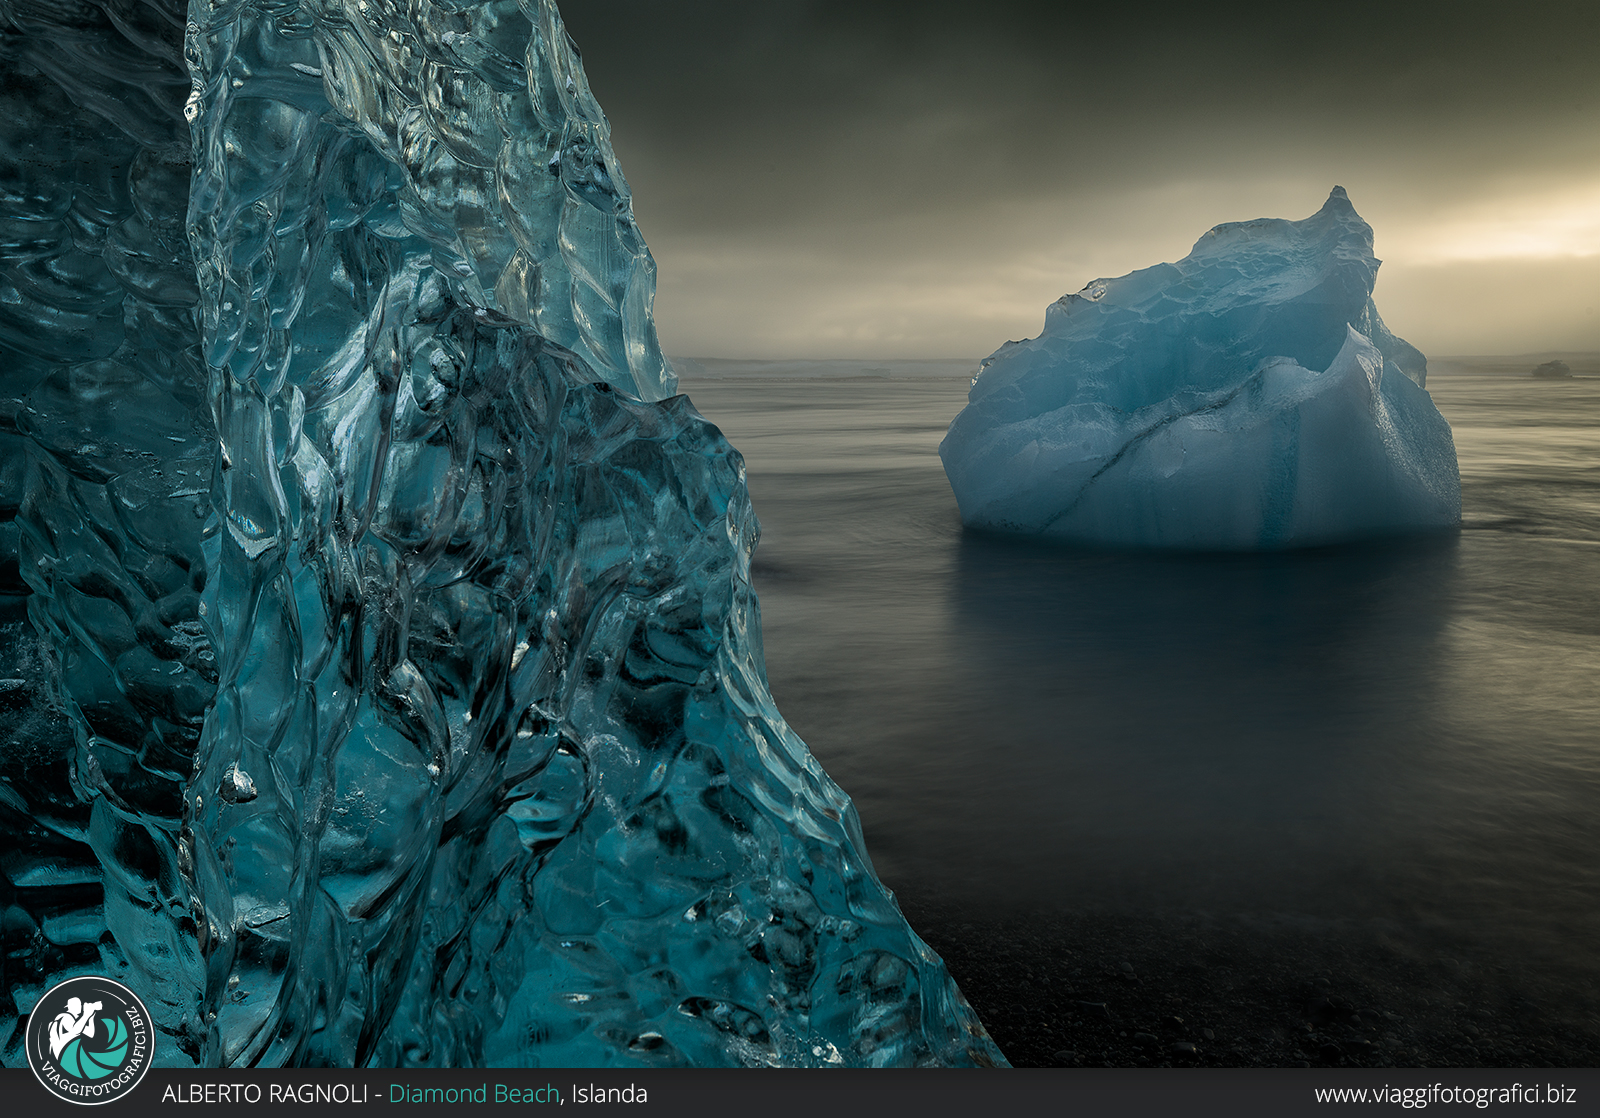Click the 'ALBERTO RAGNOLI' name text
The height and width of the screenshot is (1118, 1600).
coord(265,1094)
